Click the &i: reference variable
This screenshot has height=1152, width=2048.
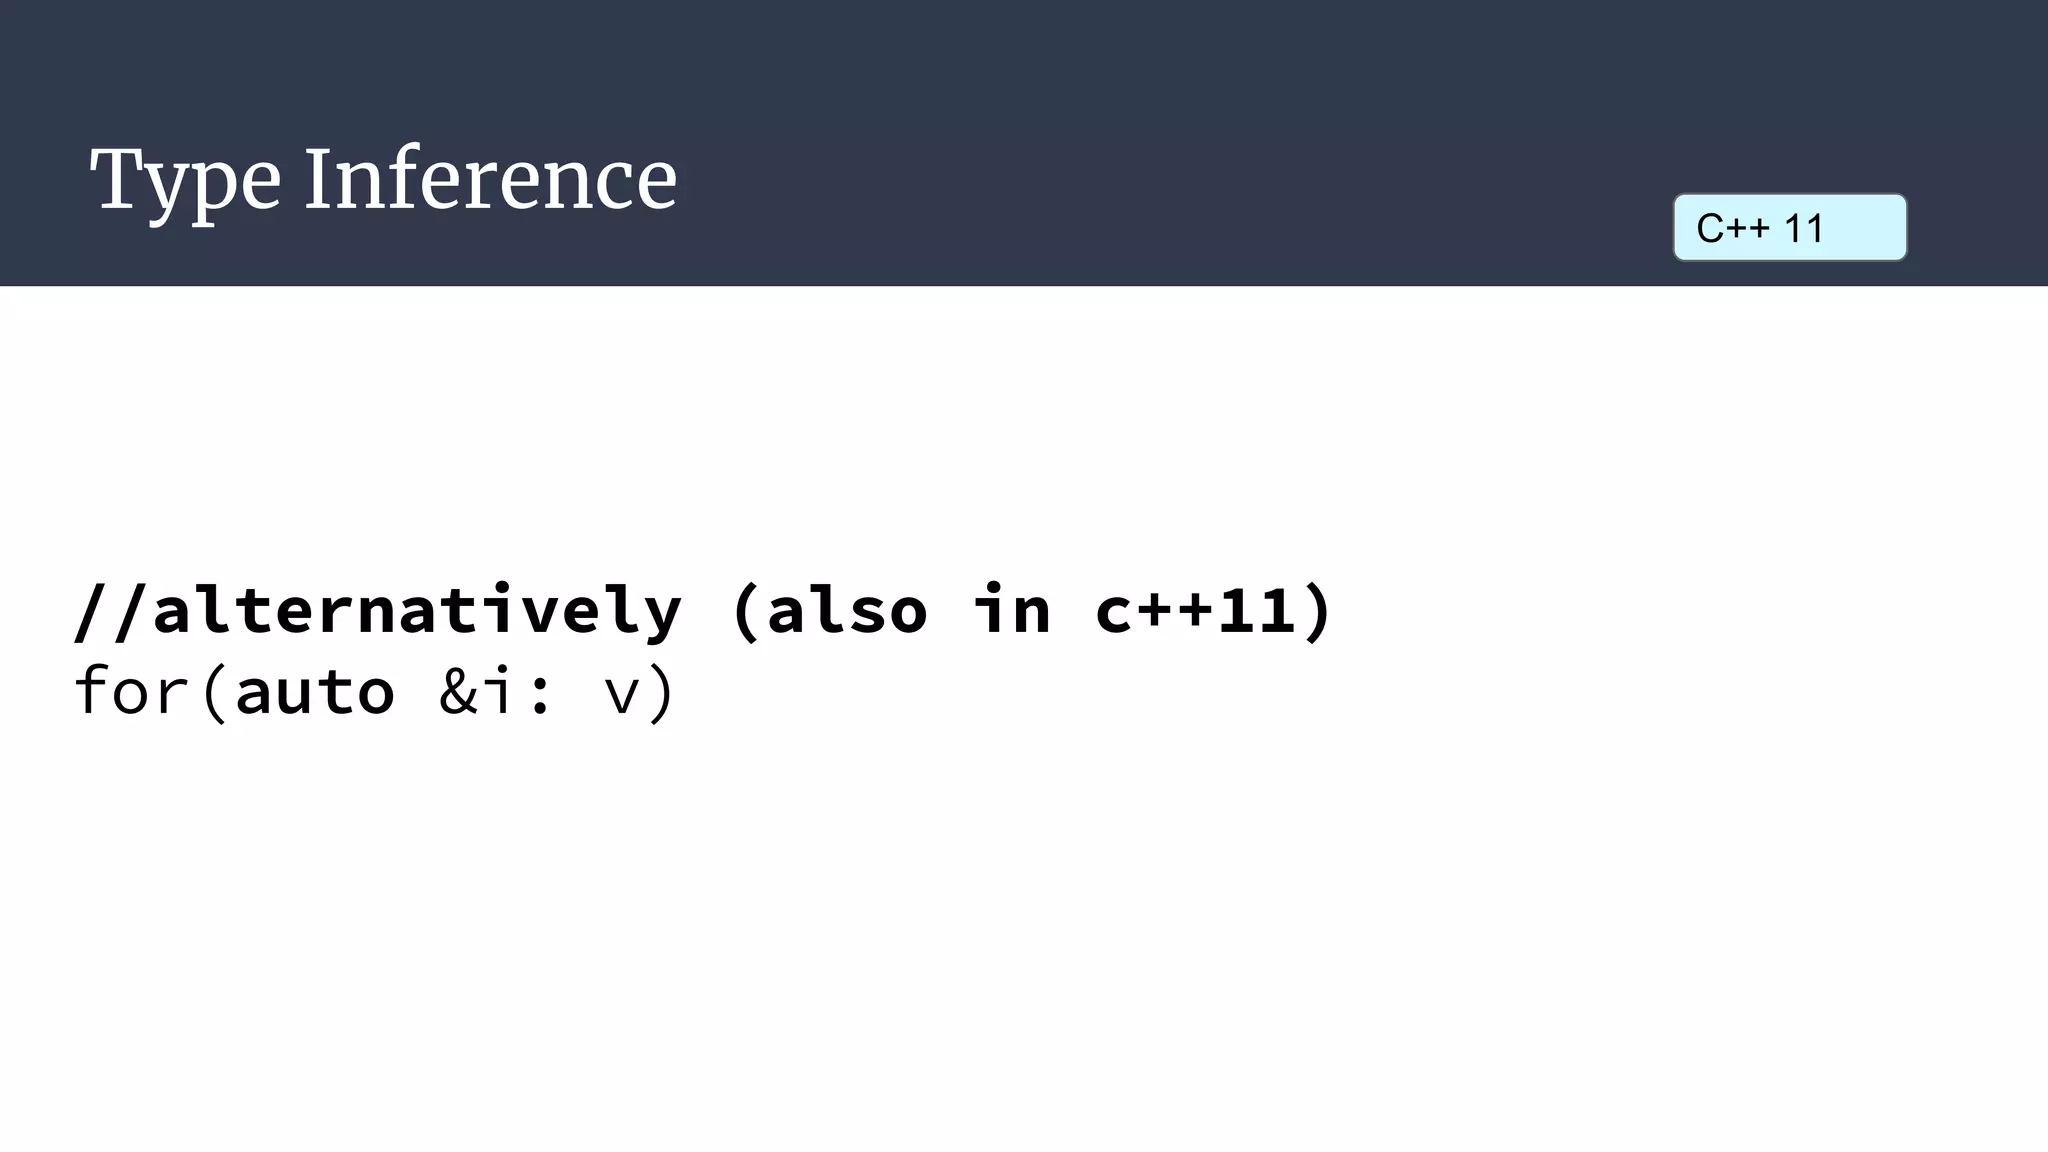pos(496,692)
